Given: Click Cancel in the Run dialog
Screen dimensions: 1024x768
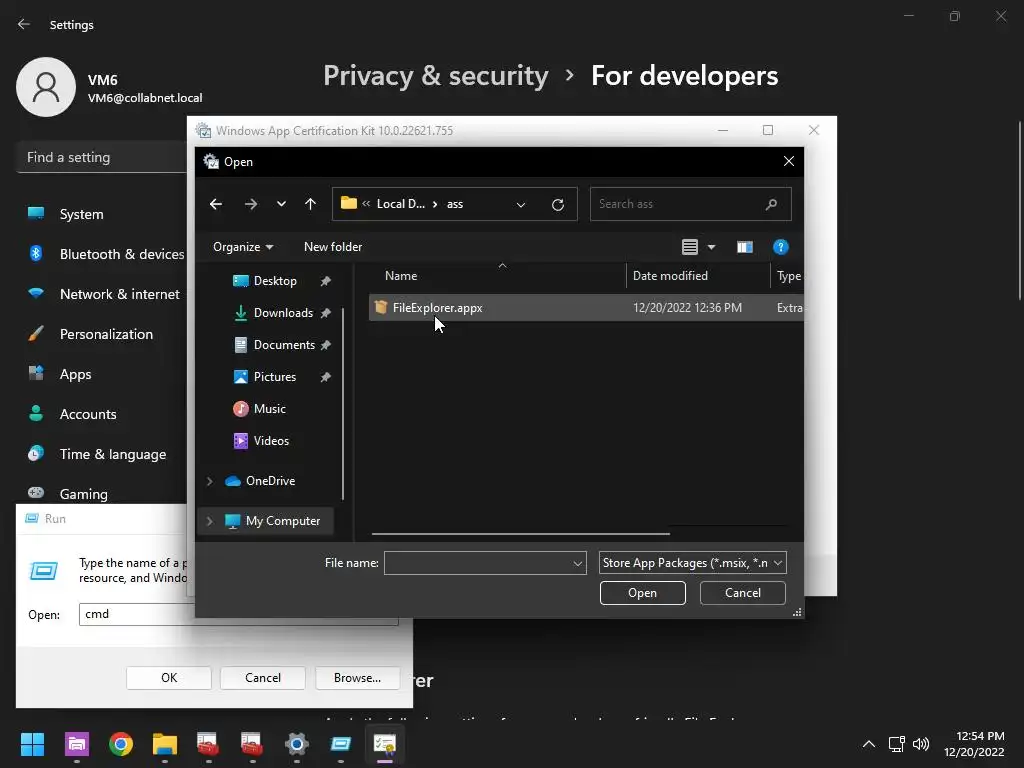Looking at the screenshot, I should (263, 678).
